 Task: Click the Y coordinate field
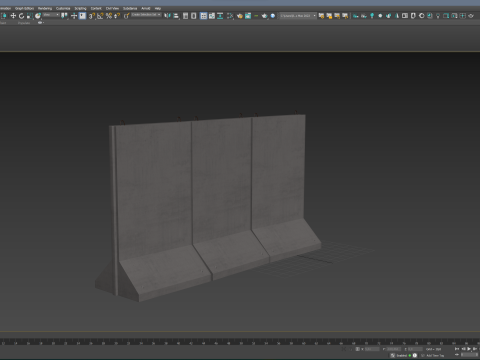pyautogui.click(x=394, y=349)
